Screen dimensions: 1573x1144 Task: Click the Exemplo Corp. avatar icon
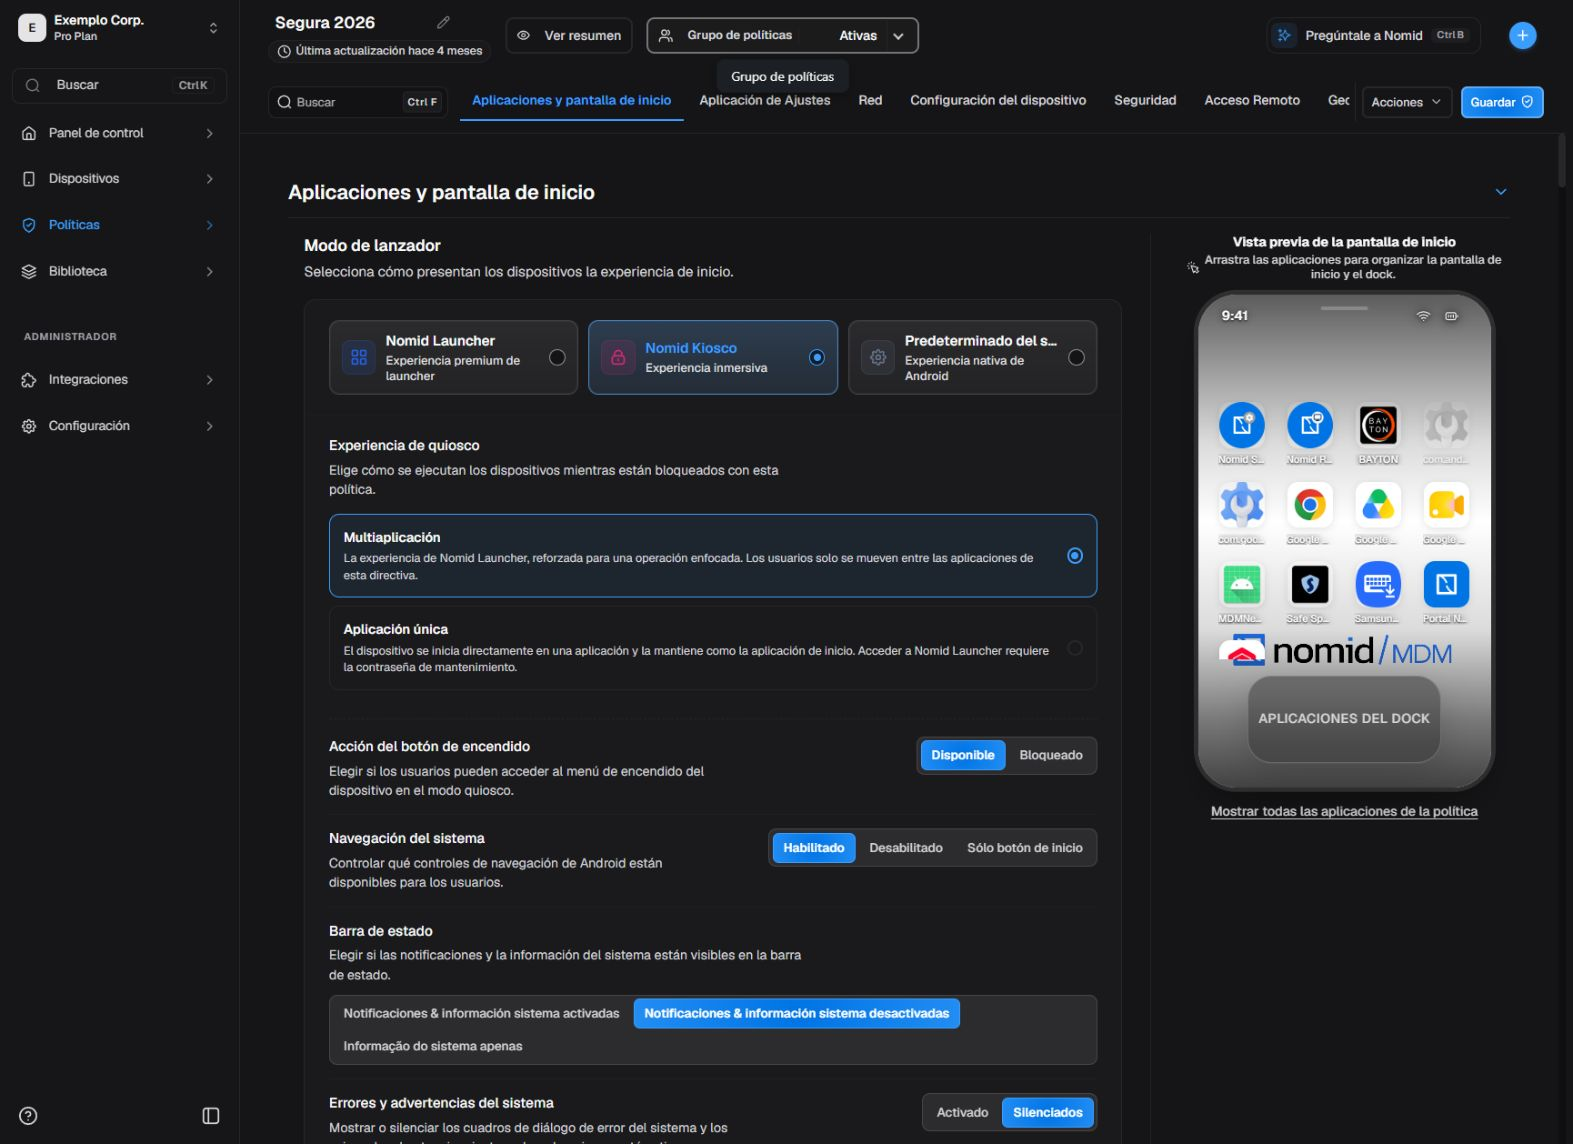(x=32, y=28)
